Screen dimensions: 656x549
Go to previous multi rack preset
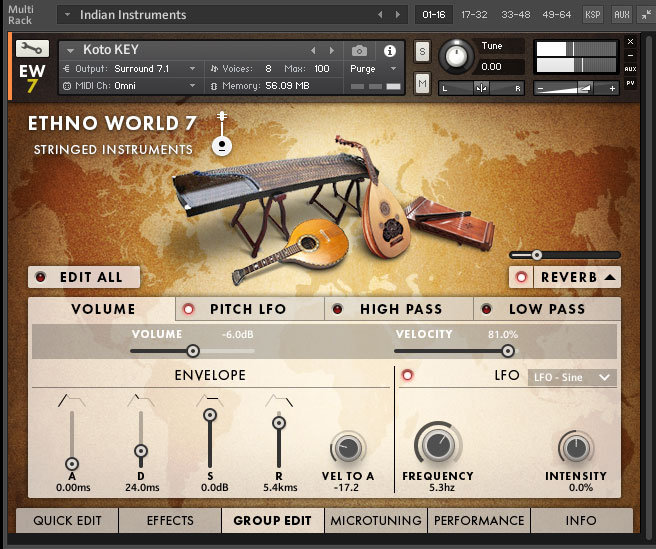[380, 15]
